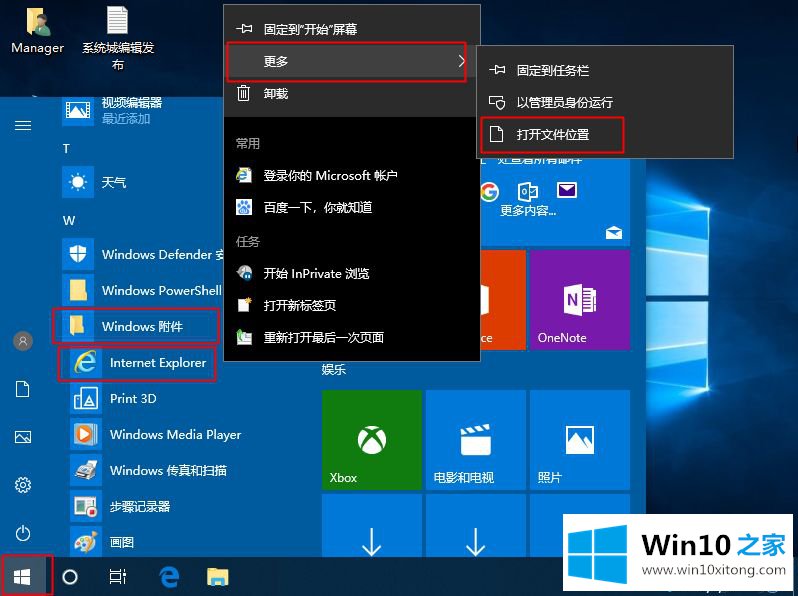The width and height of the screenshot is (798, 596).
Task: Launch Microsoft Edge from the taskbar
Action: point(169,576)
